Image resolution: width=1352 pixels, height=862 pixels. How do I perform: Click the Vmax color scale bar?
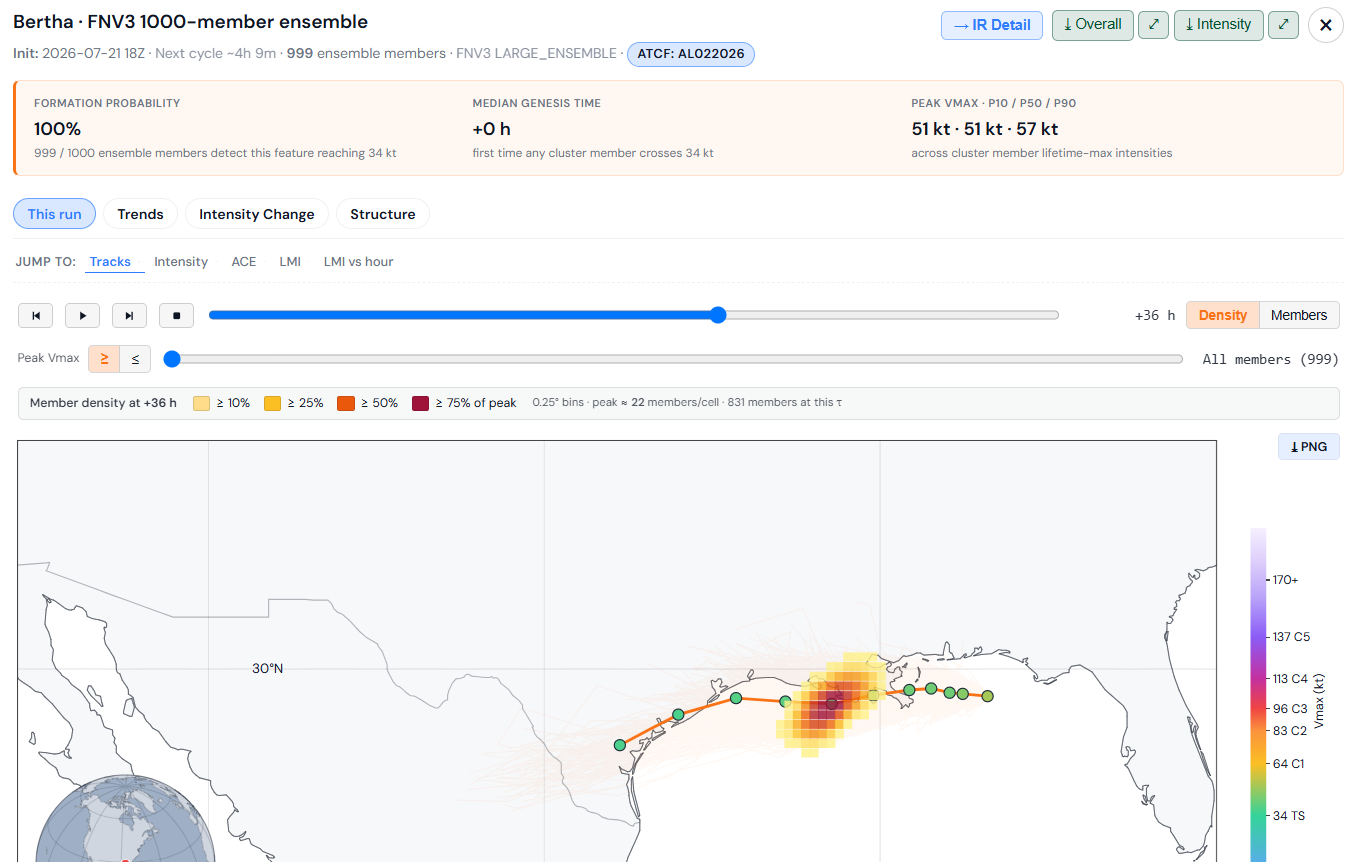(1258, 695)
